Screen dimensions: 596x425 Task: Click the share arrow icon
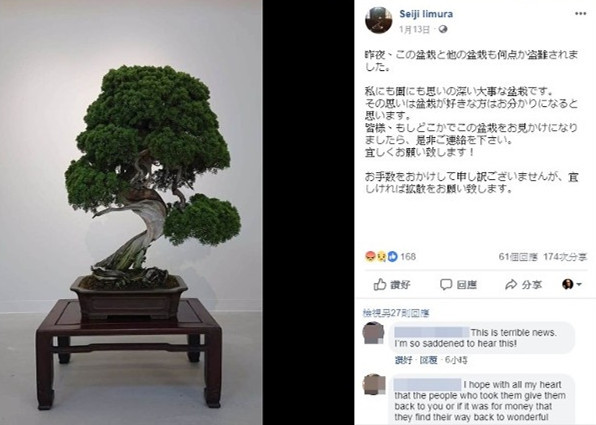click(x=511, y=284)
